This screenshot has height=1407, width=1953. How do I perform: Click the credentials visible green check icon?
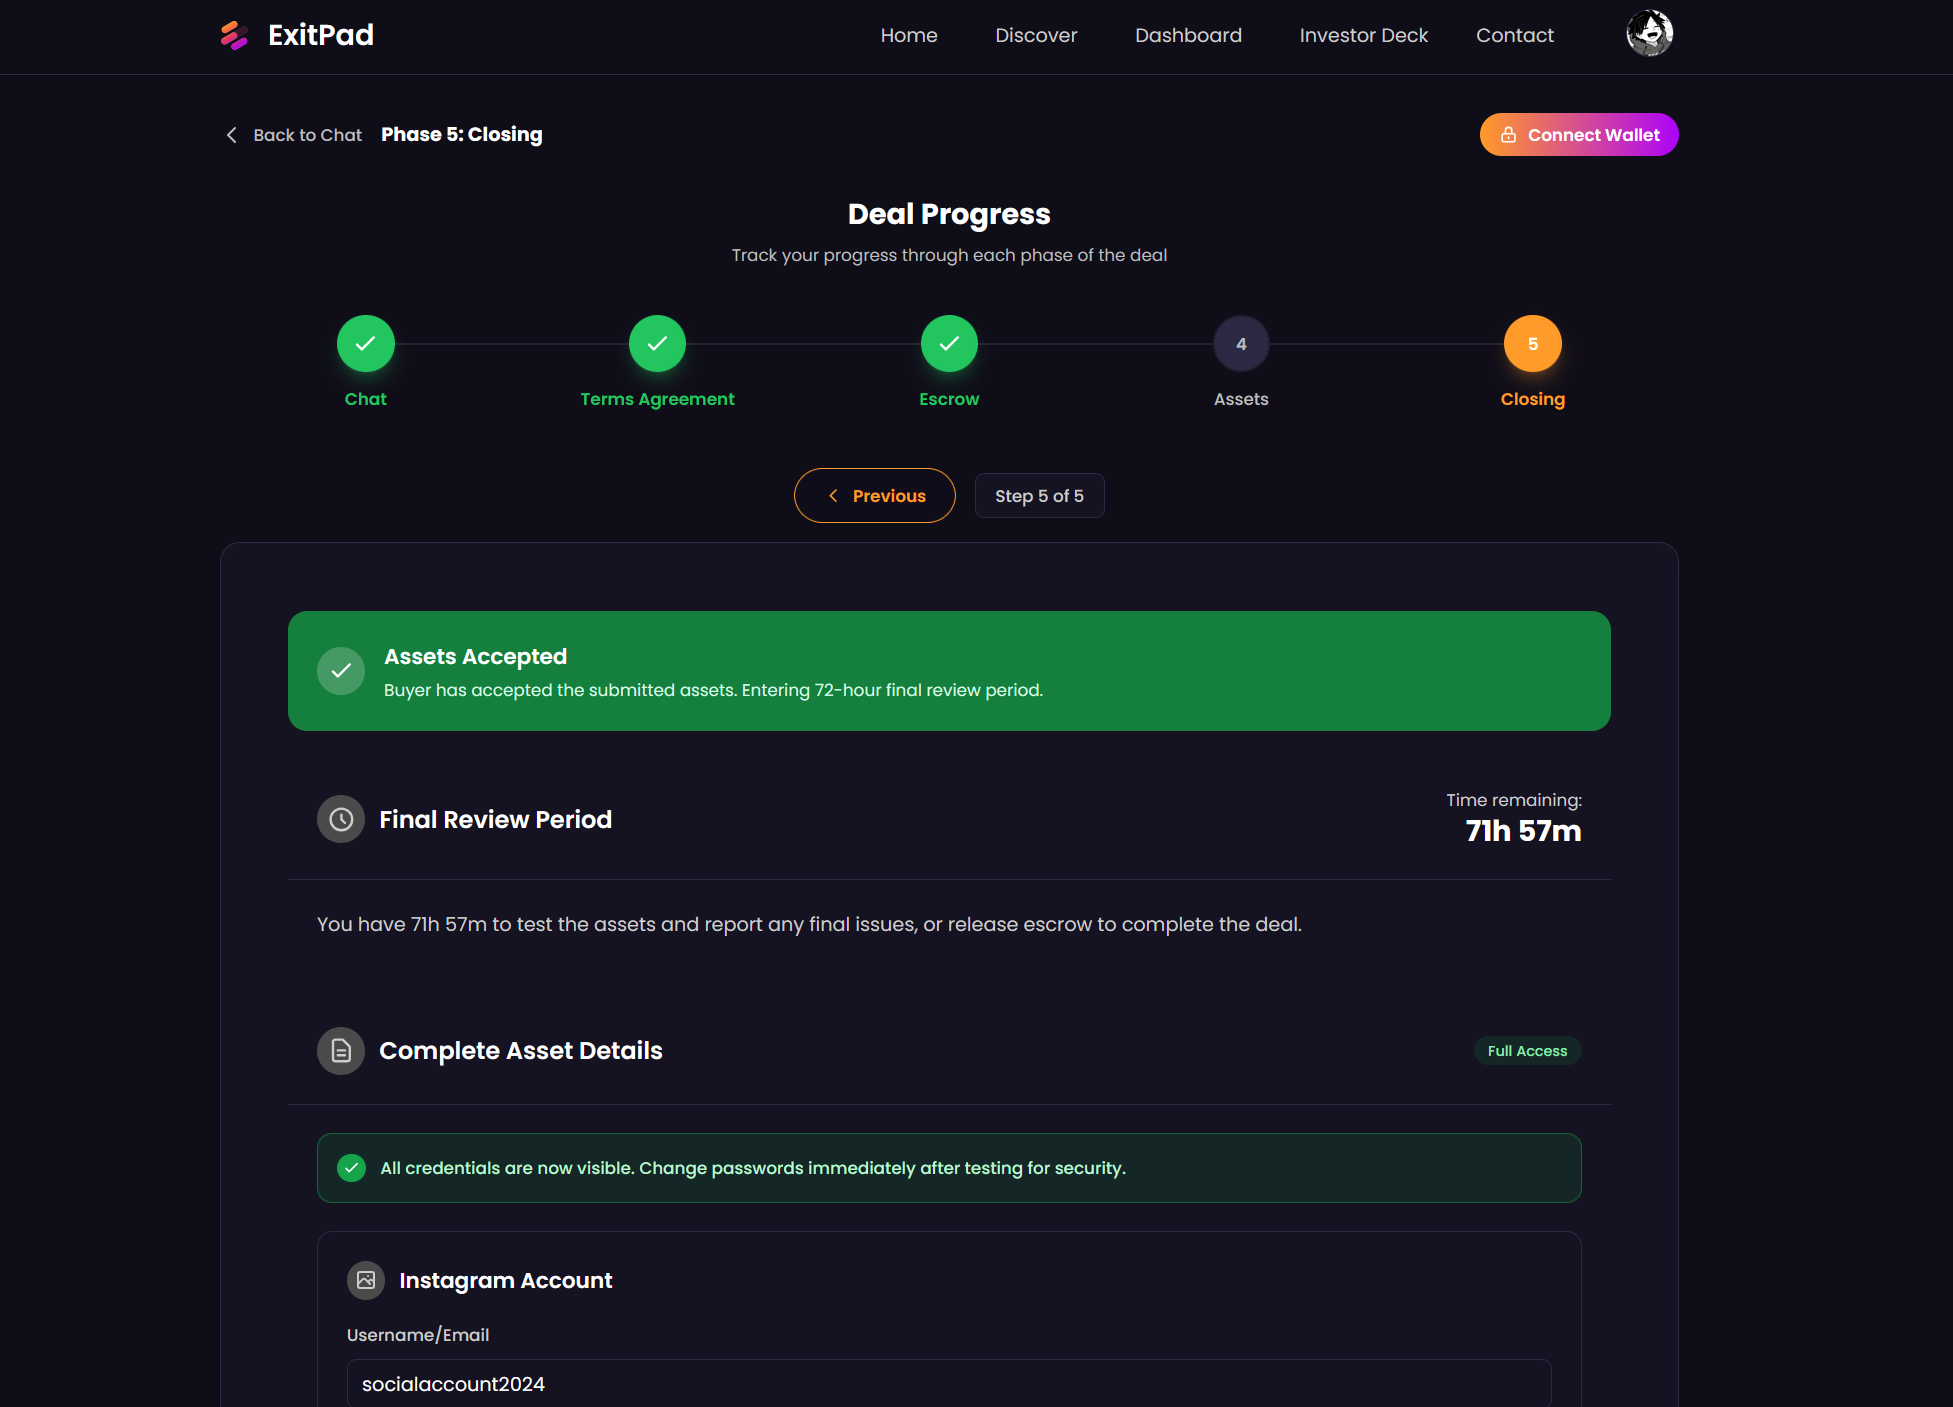pyautogui.click(x=352, y=1168)
